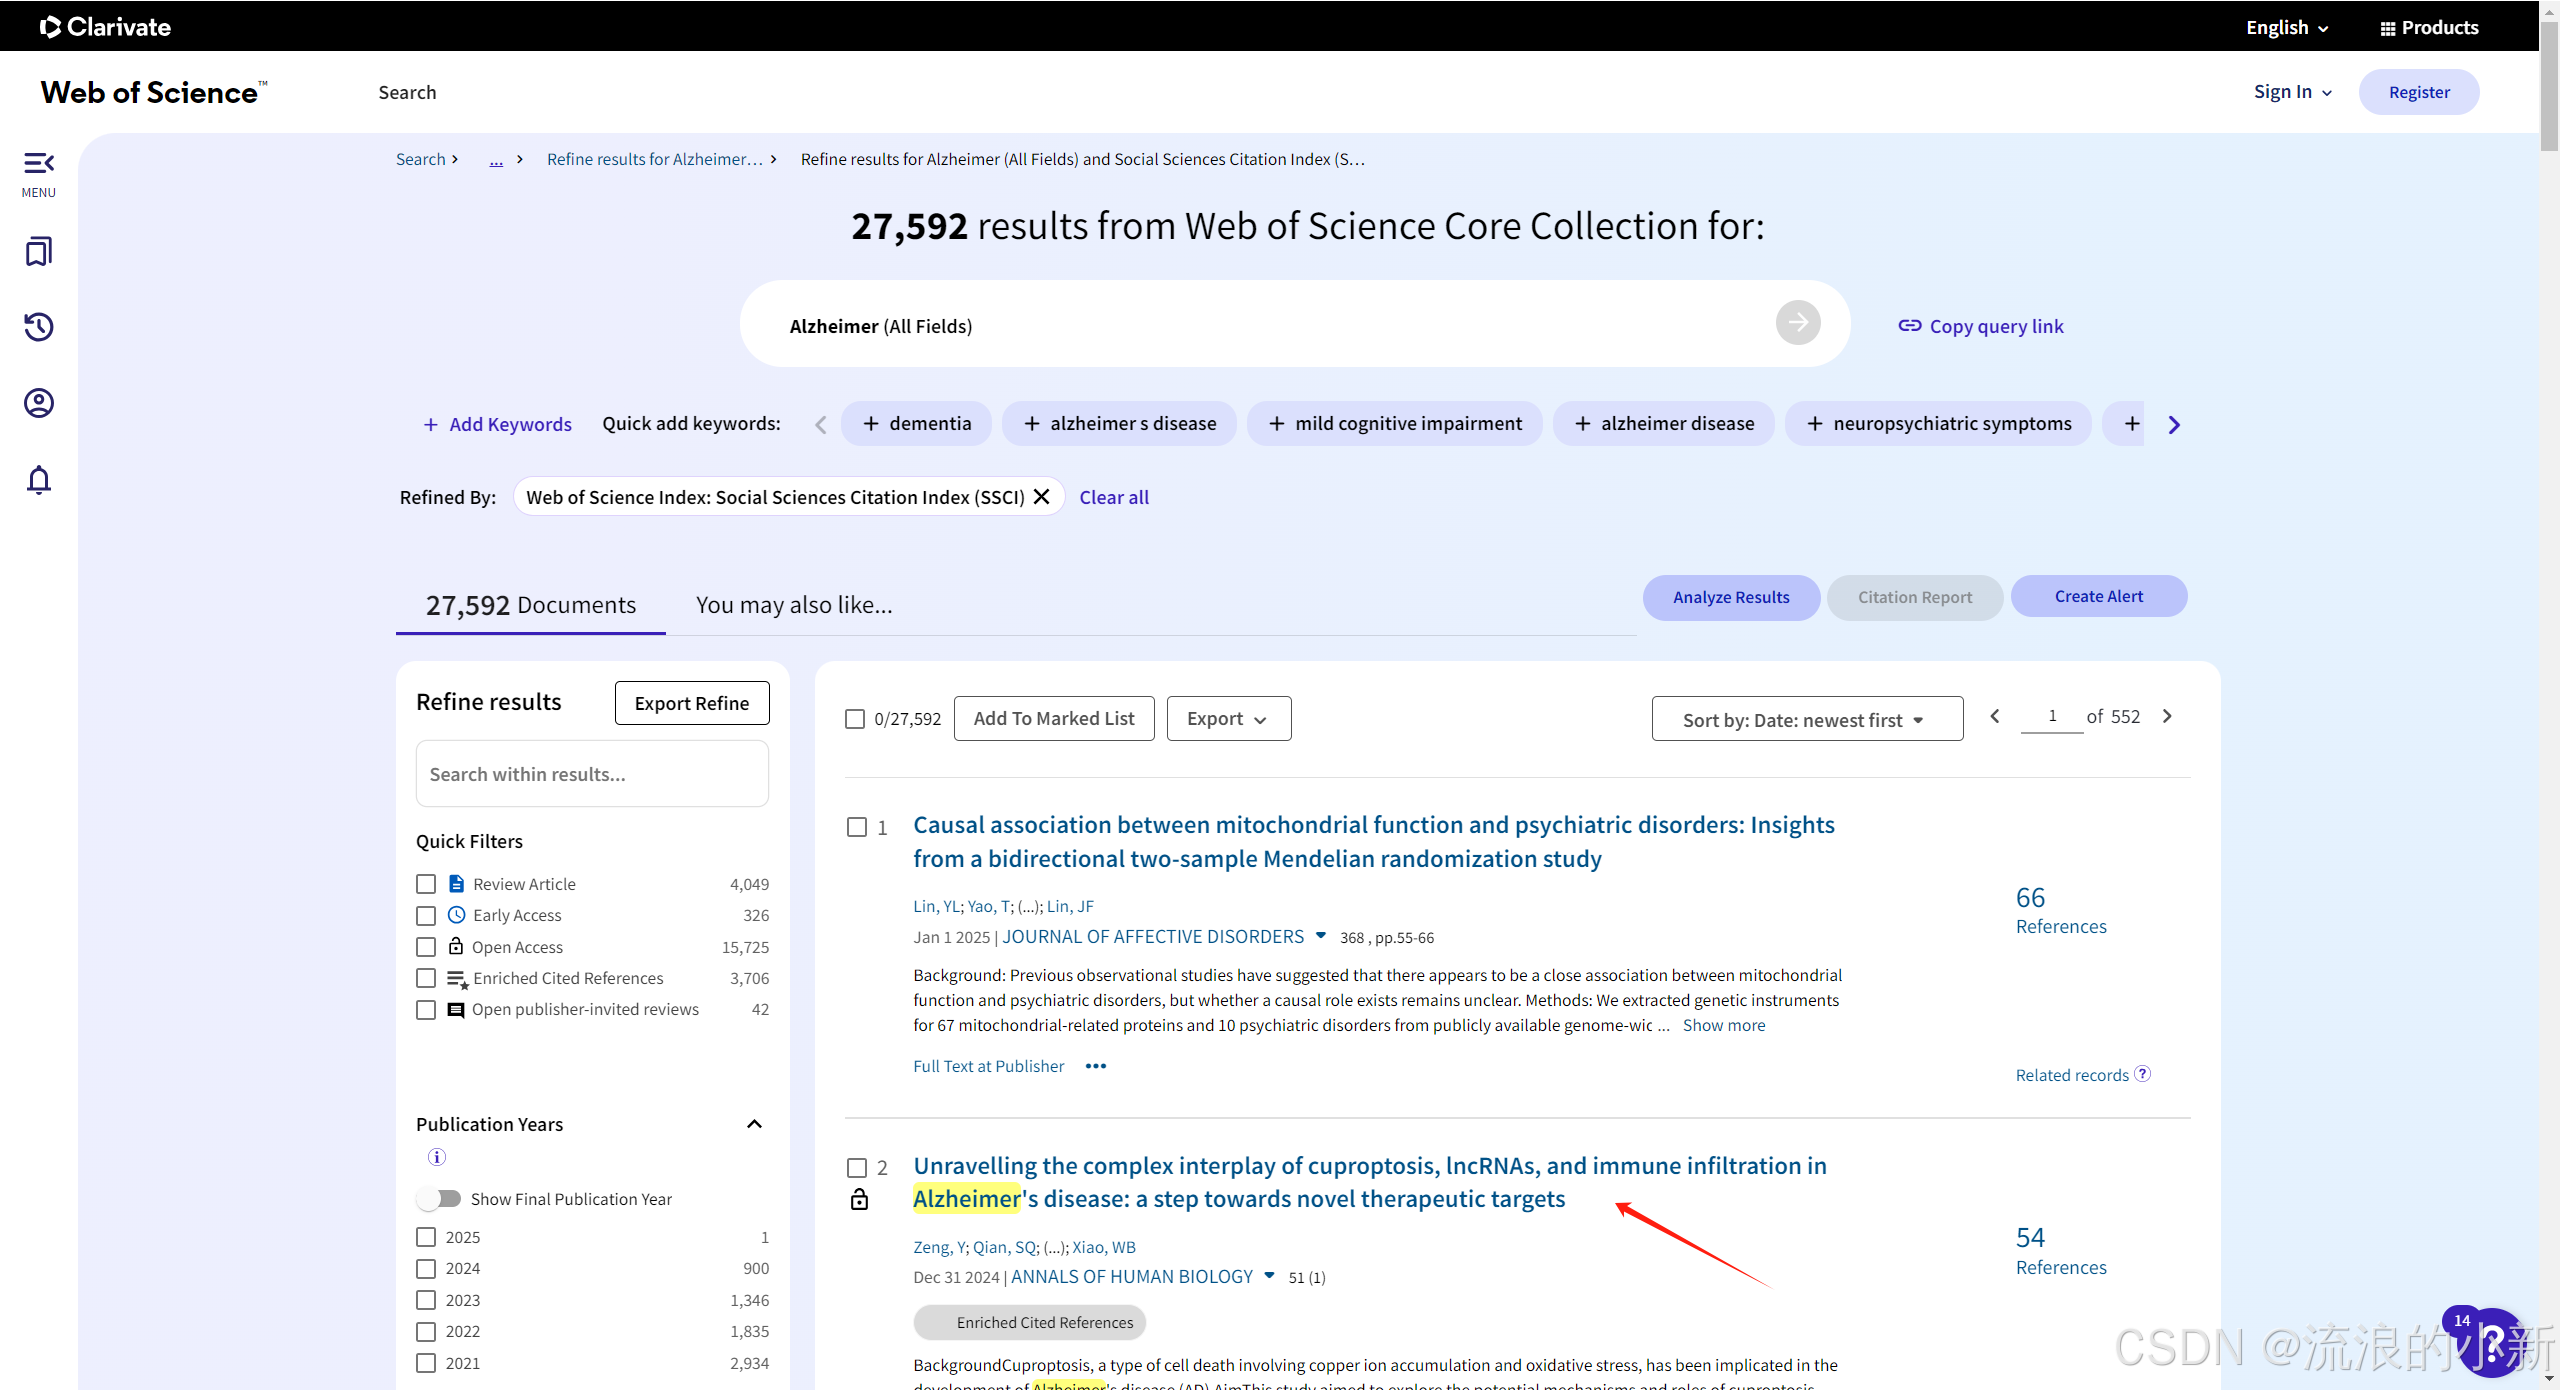Open the Products menu

(x=2429, y=27)
